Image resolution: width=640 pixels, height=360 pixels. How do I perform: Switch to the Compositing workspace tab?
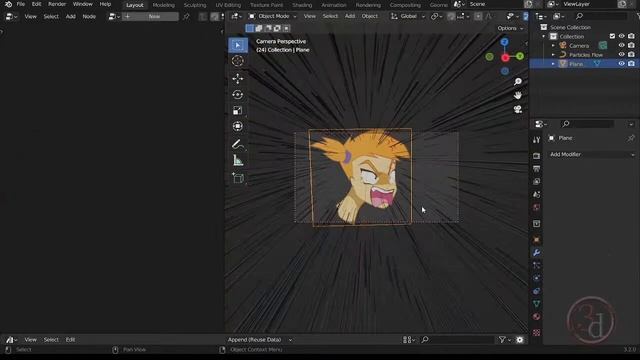(x=405, y=5)
